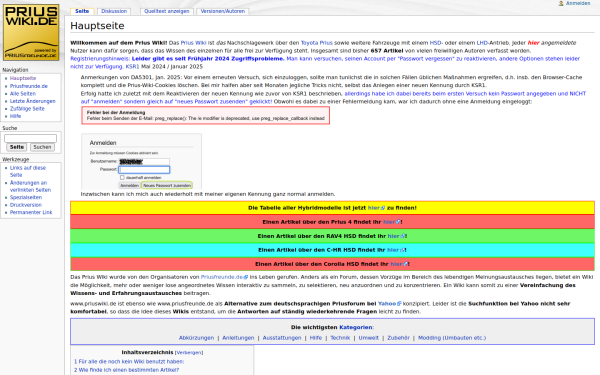Screen dimensions: 600x375
Task: Open the HSD link in intro
Action: tap(435, 43)
